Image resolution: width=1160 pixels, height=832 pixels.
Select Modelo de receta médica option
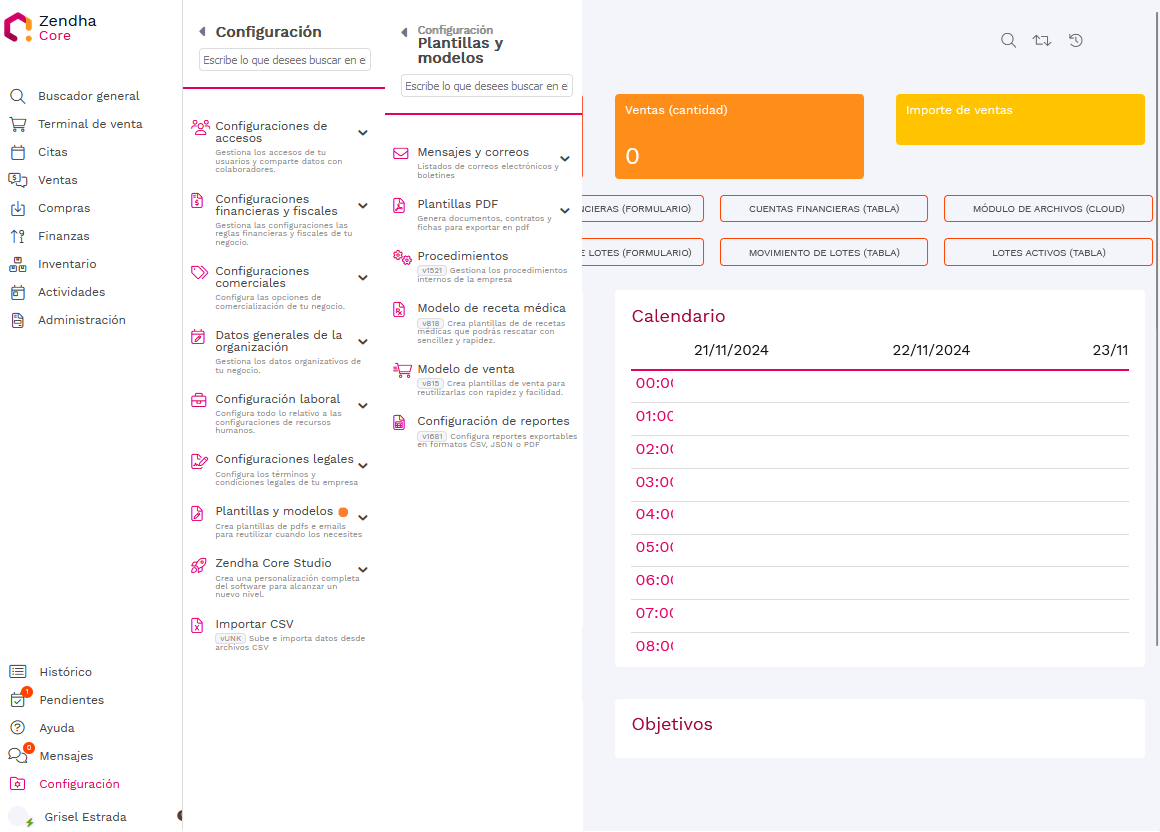[491, 308]
